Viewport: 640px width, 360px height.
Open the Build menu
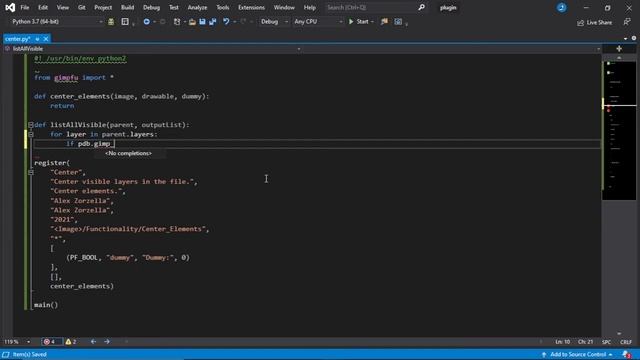(127, 7)
